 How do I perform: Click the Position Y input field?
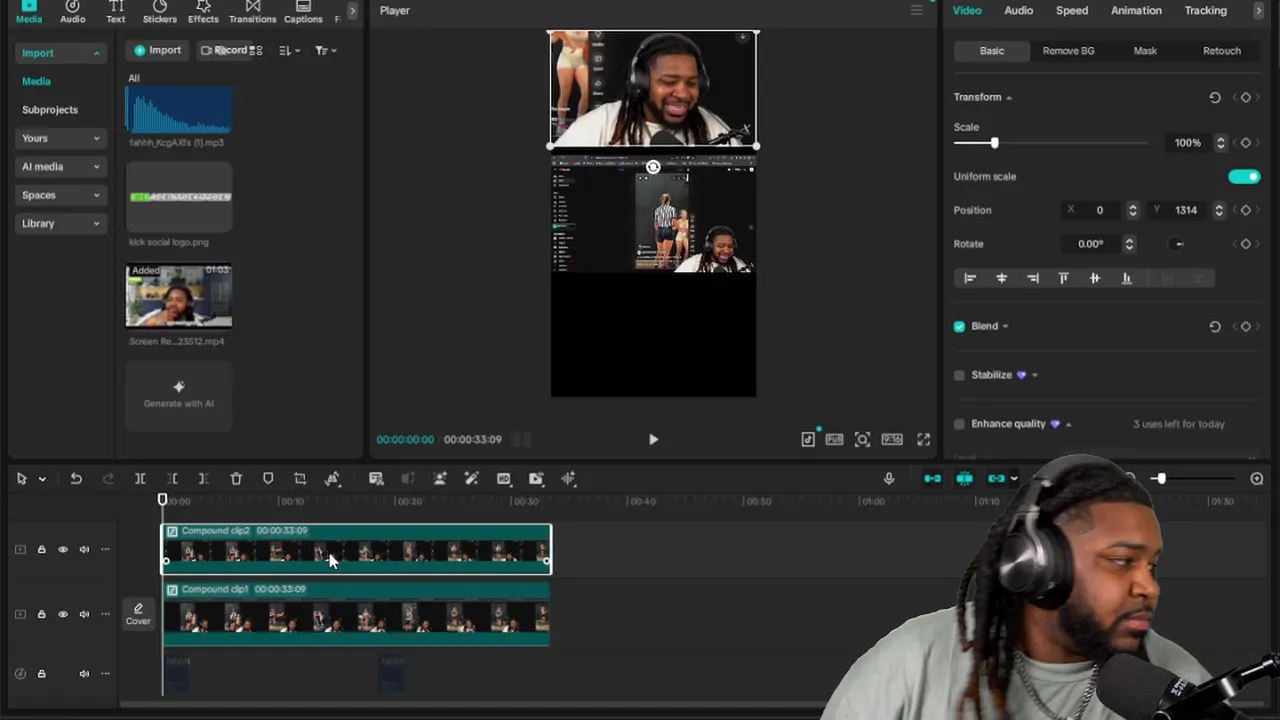pyautogui.click(x=1186, y=210)
